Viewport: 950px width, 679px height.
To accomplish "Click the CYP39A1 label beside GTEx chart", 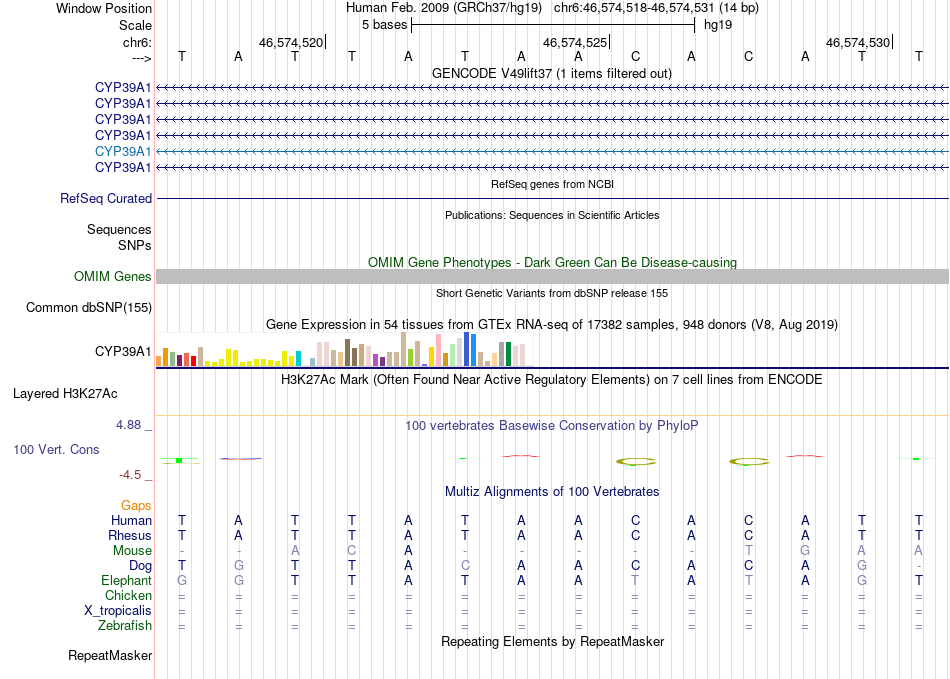I will click(x=123, y=351).
